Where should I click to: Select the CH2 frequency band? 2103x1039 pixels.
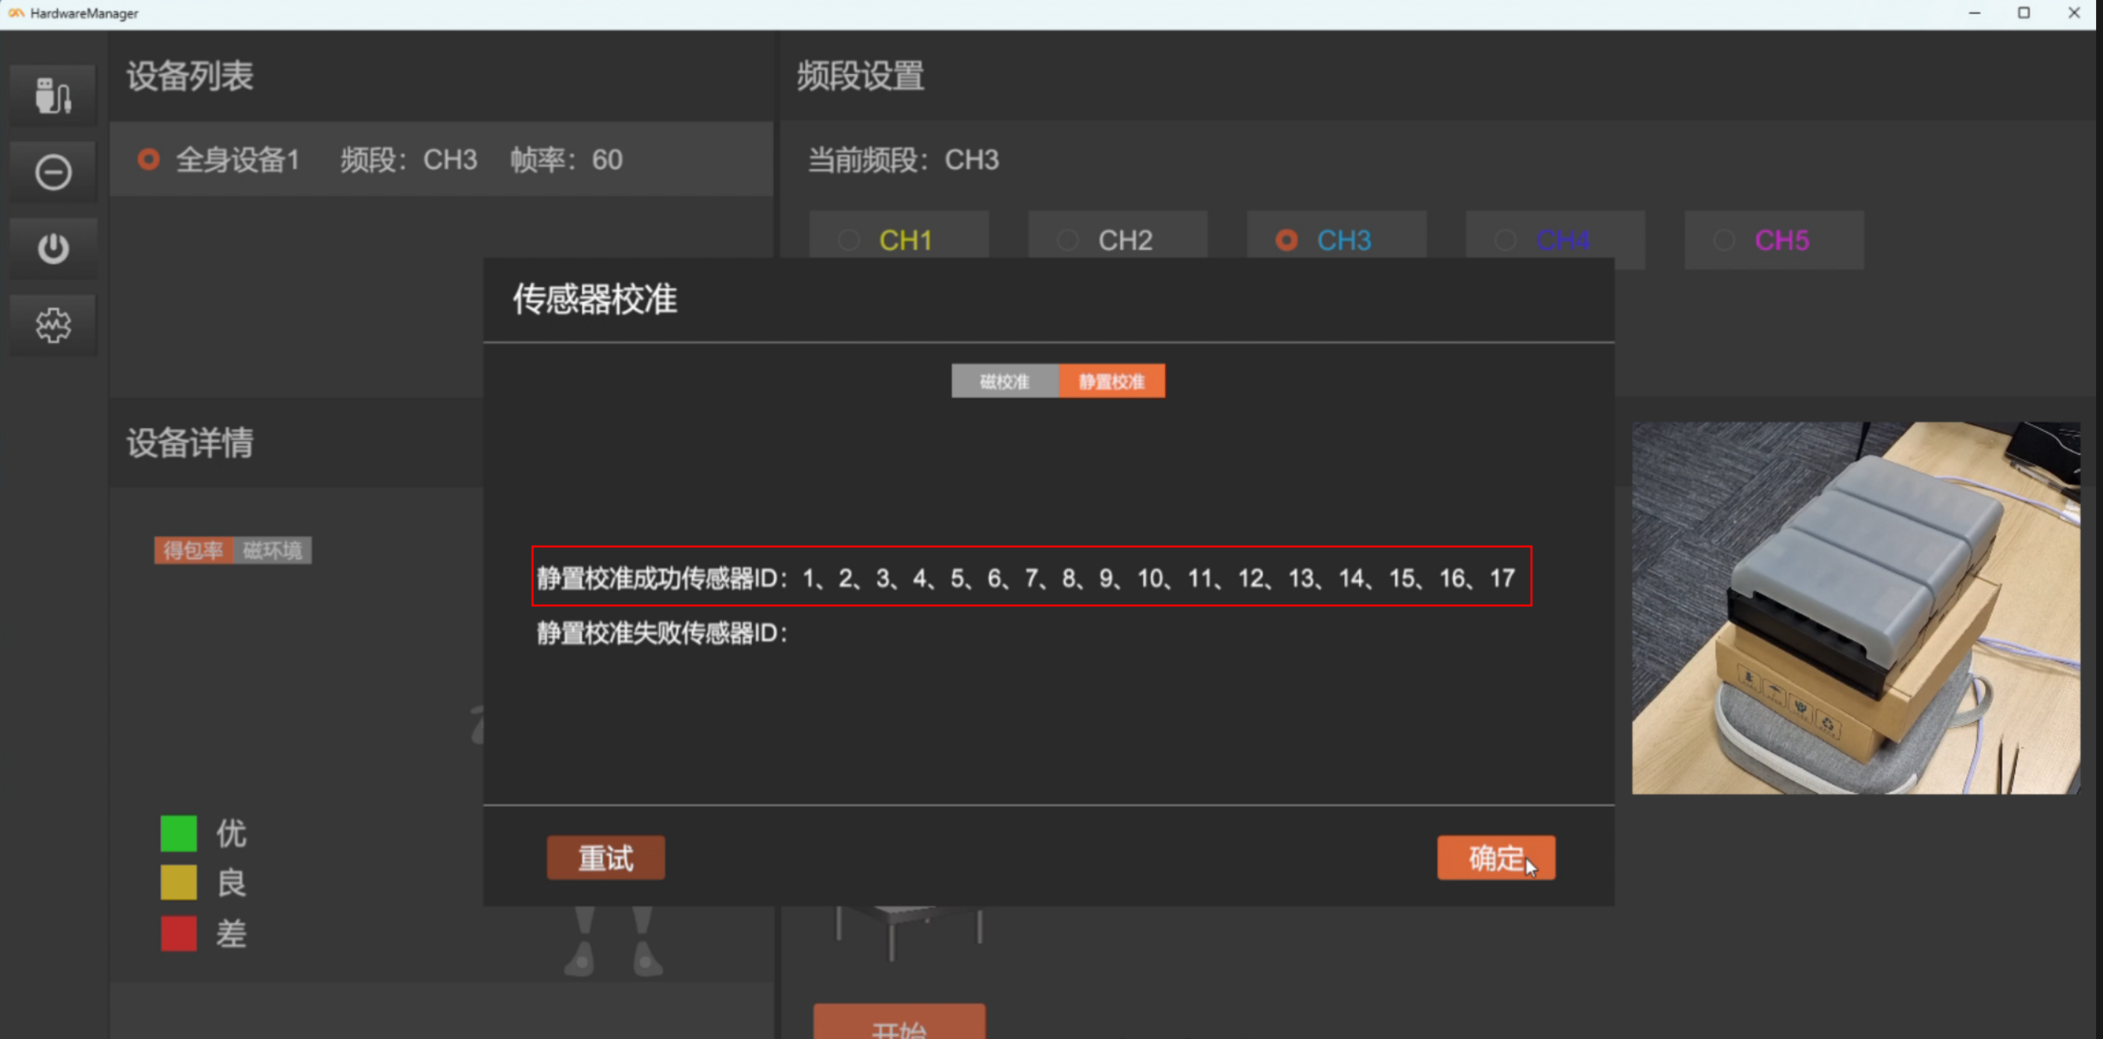click(1068, 240)
